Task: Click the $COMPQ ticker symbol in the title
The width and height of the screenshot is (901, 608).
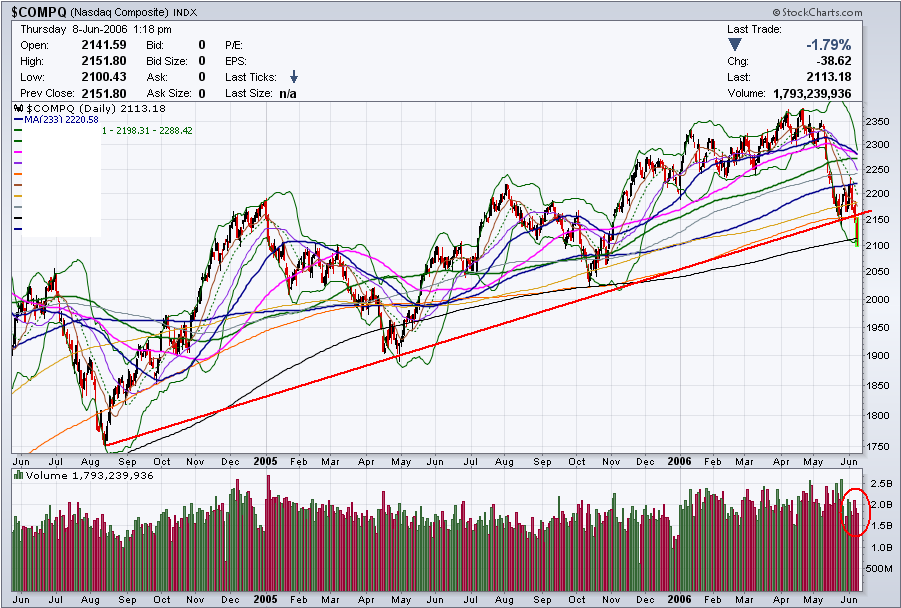Action: coord(42,12)
